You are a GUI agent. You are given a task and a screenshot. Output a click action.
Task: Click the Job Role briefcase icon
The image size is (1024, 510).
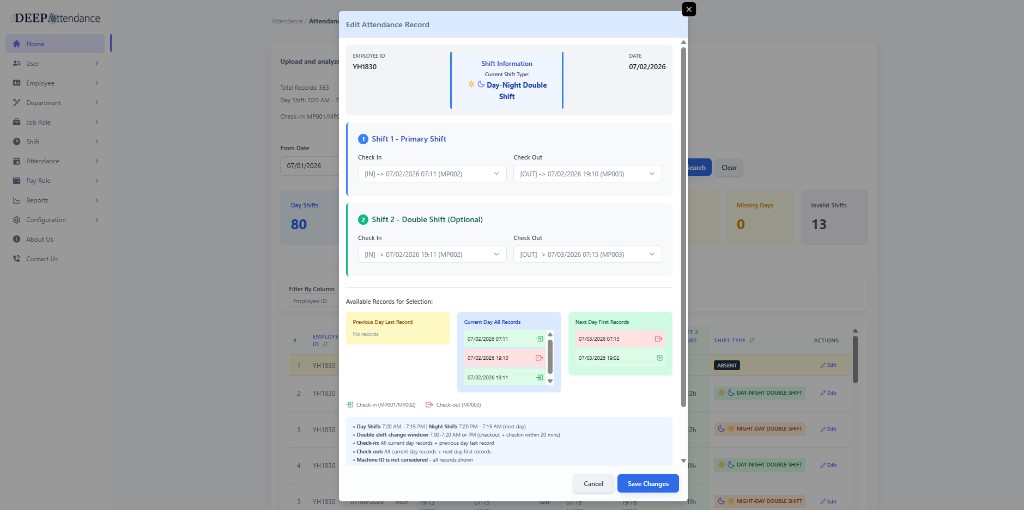tap(16, 122)
